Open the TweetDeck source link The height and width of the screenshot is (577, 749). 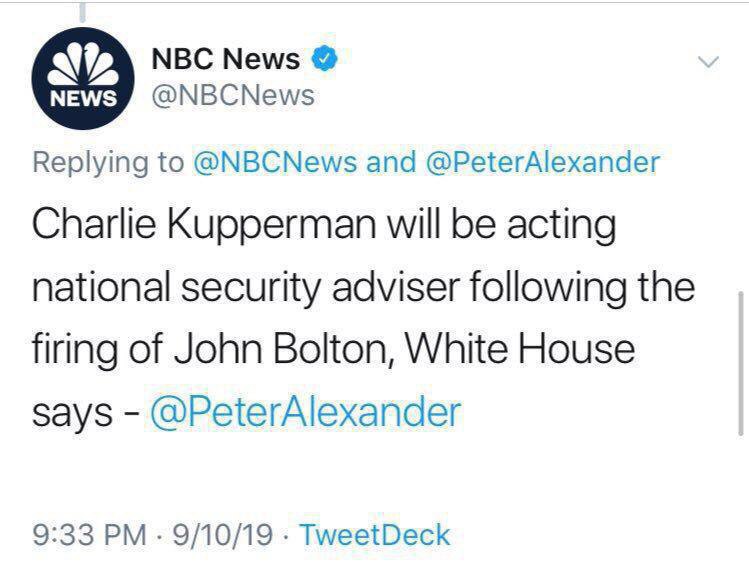375,534
